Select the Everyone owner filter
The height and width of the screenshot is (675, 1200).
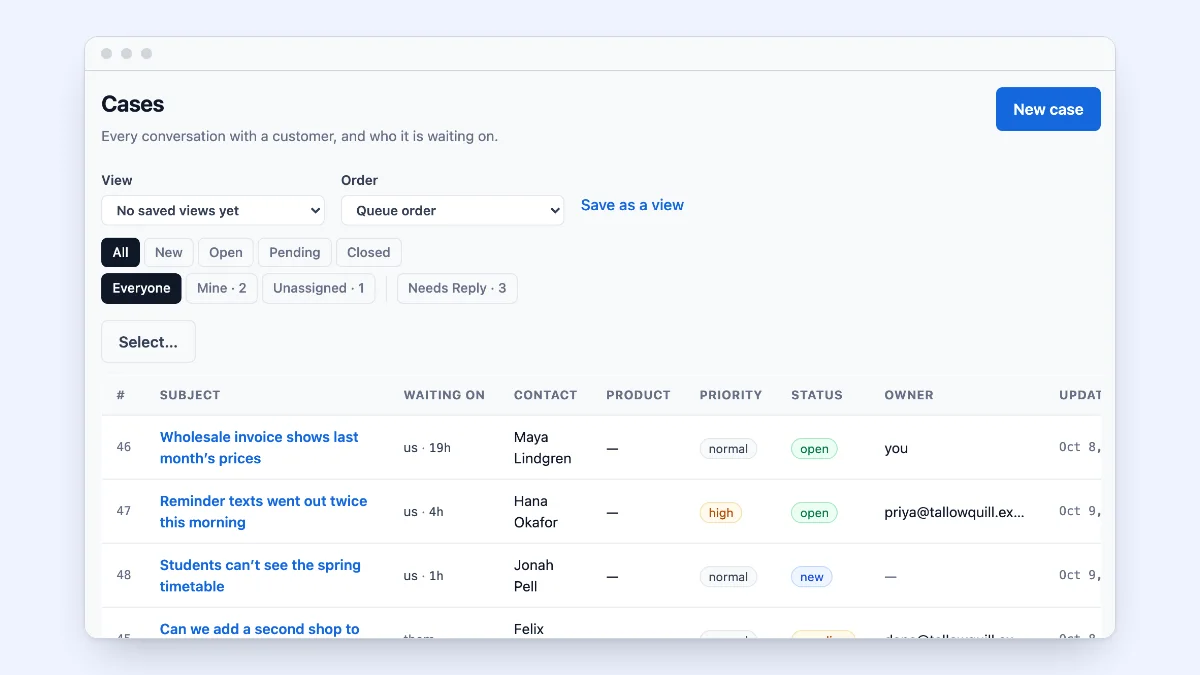[x=141, y=288]
